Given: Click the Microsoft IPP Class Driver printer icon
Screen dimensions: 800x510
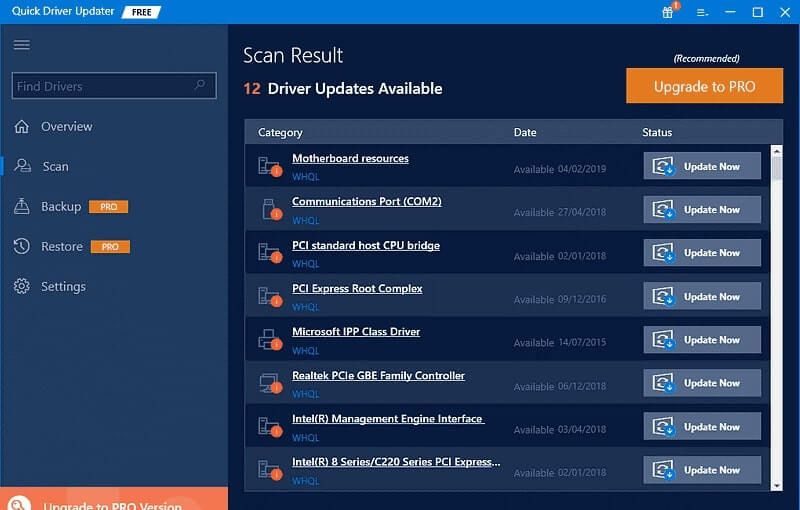Looking at the screenshot, I should 270,340.
